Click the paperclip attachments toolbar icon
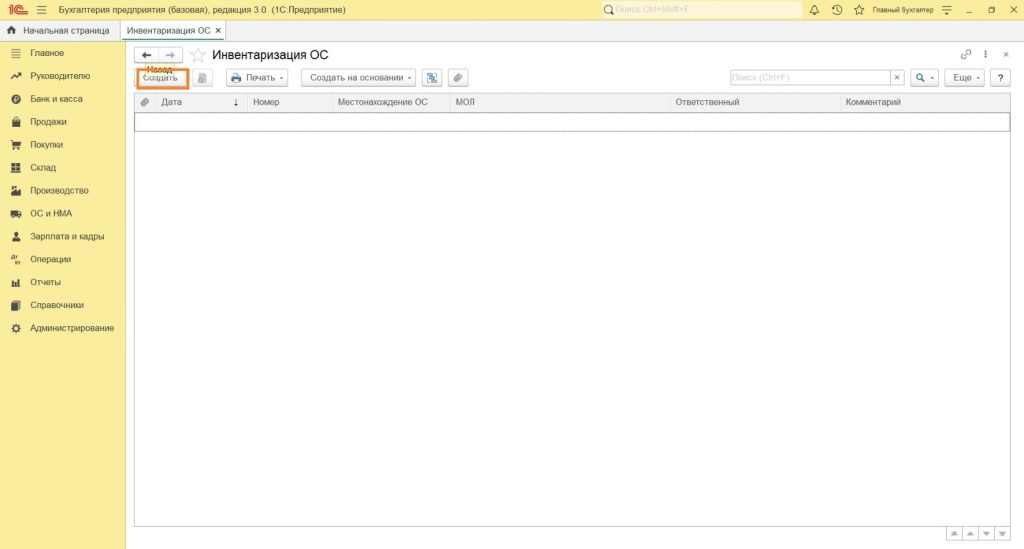1024x549 pixels. tap(458, 78)
